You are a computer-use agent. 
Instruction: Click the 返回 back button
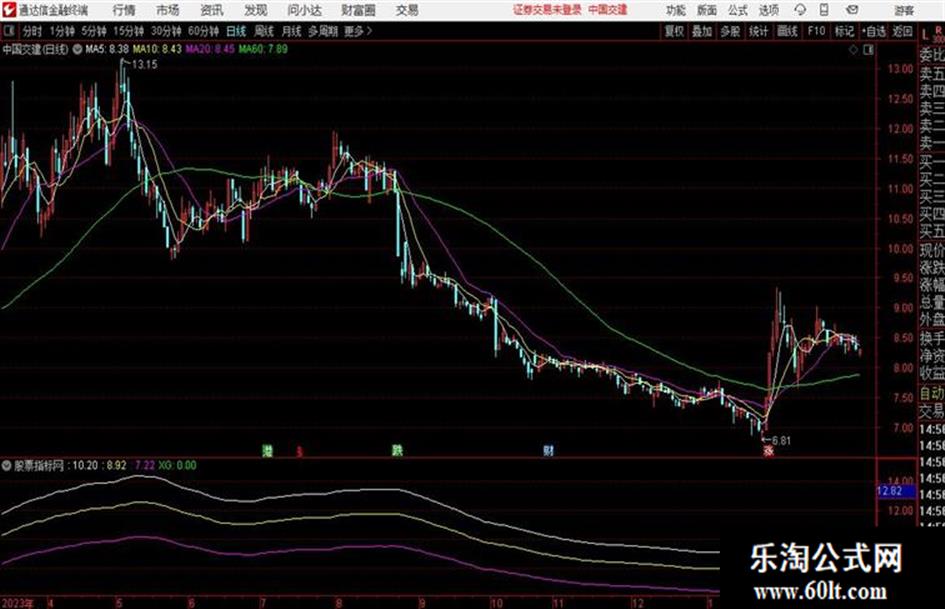(x=902, y=31)
